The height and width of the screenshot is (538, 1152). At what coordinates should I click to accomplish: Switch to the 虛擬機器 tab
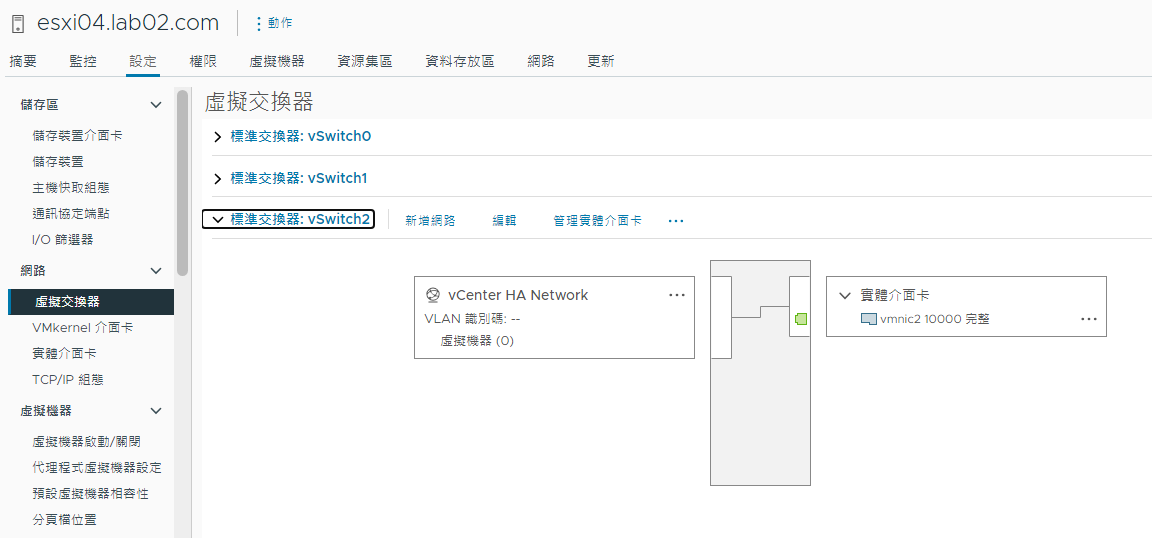[x=277, y=62]
